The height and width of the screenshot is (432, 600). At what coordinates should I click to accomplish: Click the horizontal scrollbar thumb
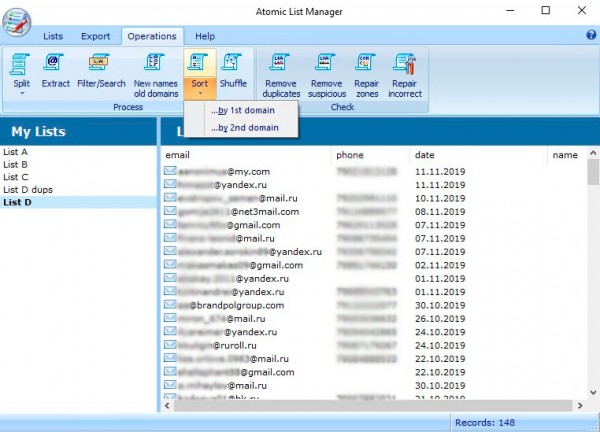point(373,406)
